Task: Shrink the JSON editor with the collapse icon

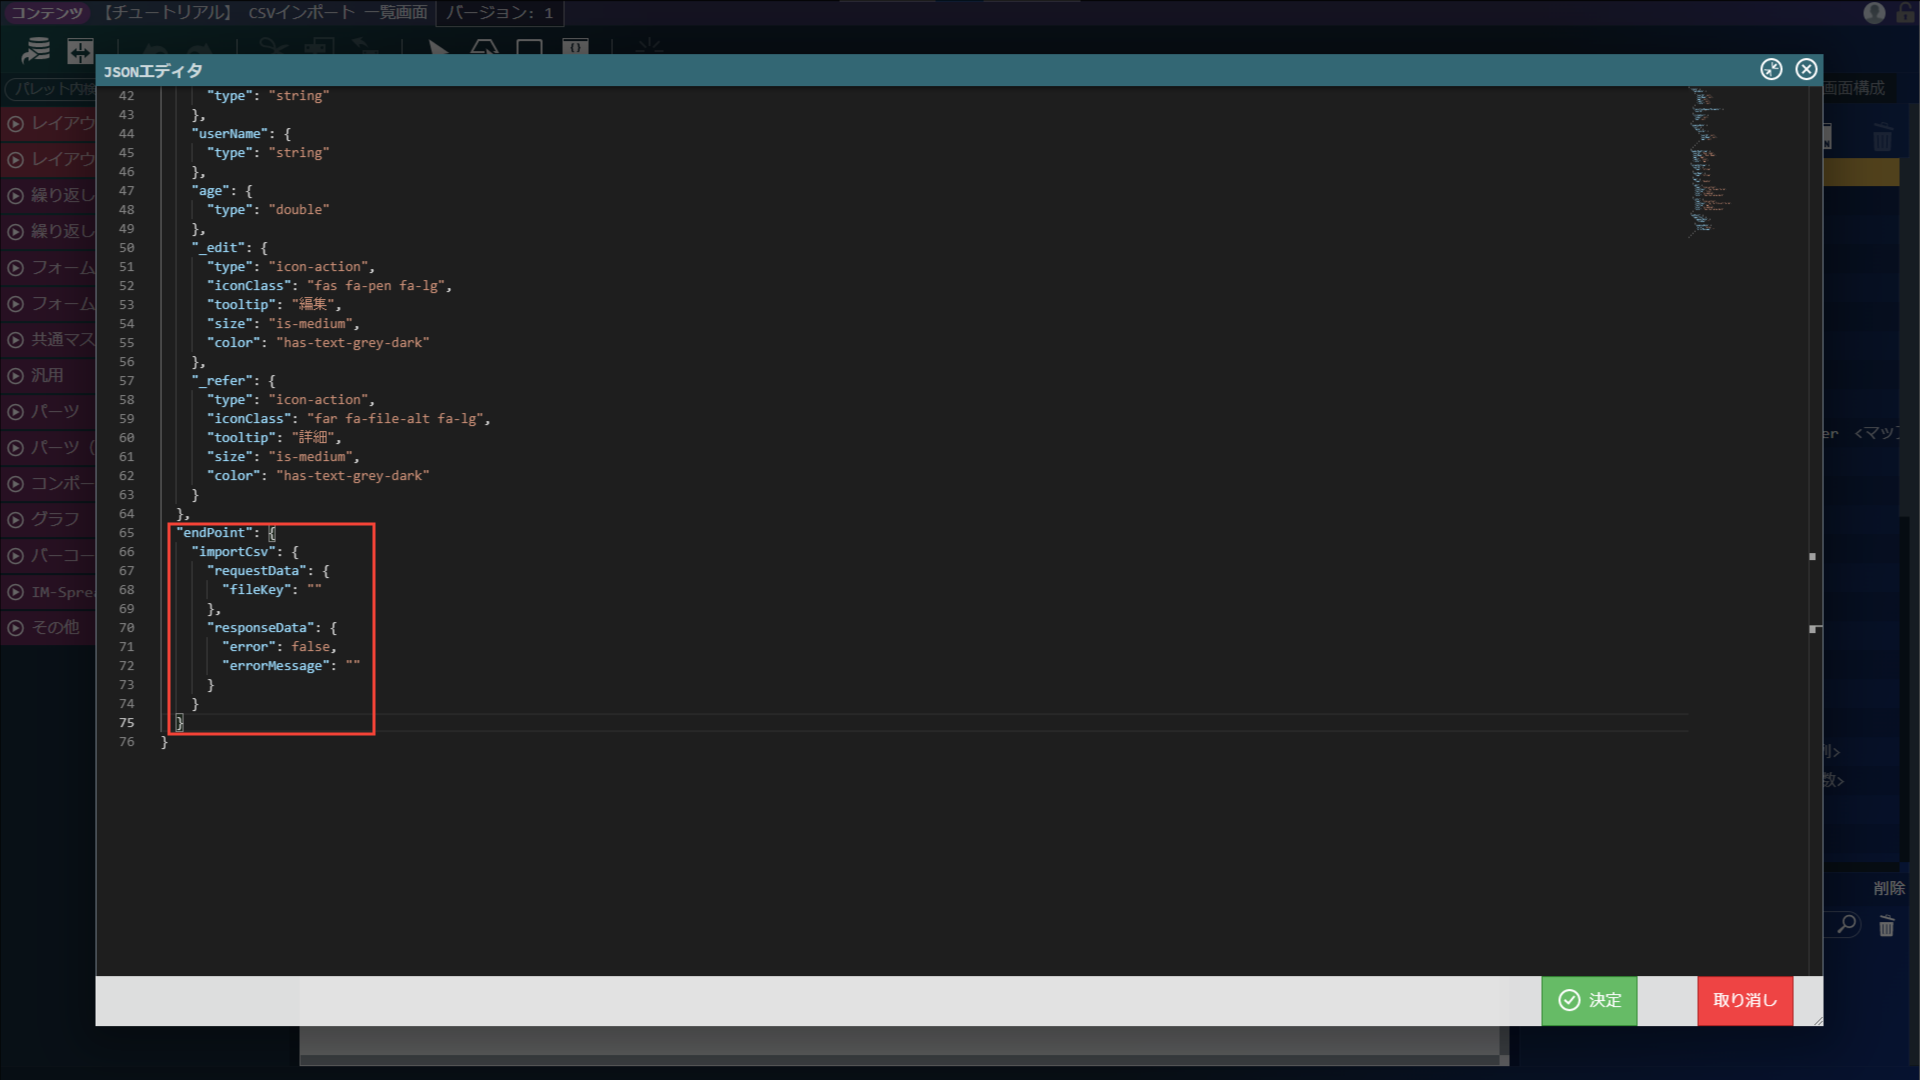Action: click(1771, 69)
